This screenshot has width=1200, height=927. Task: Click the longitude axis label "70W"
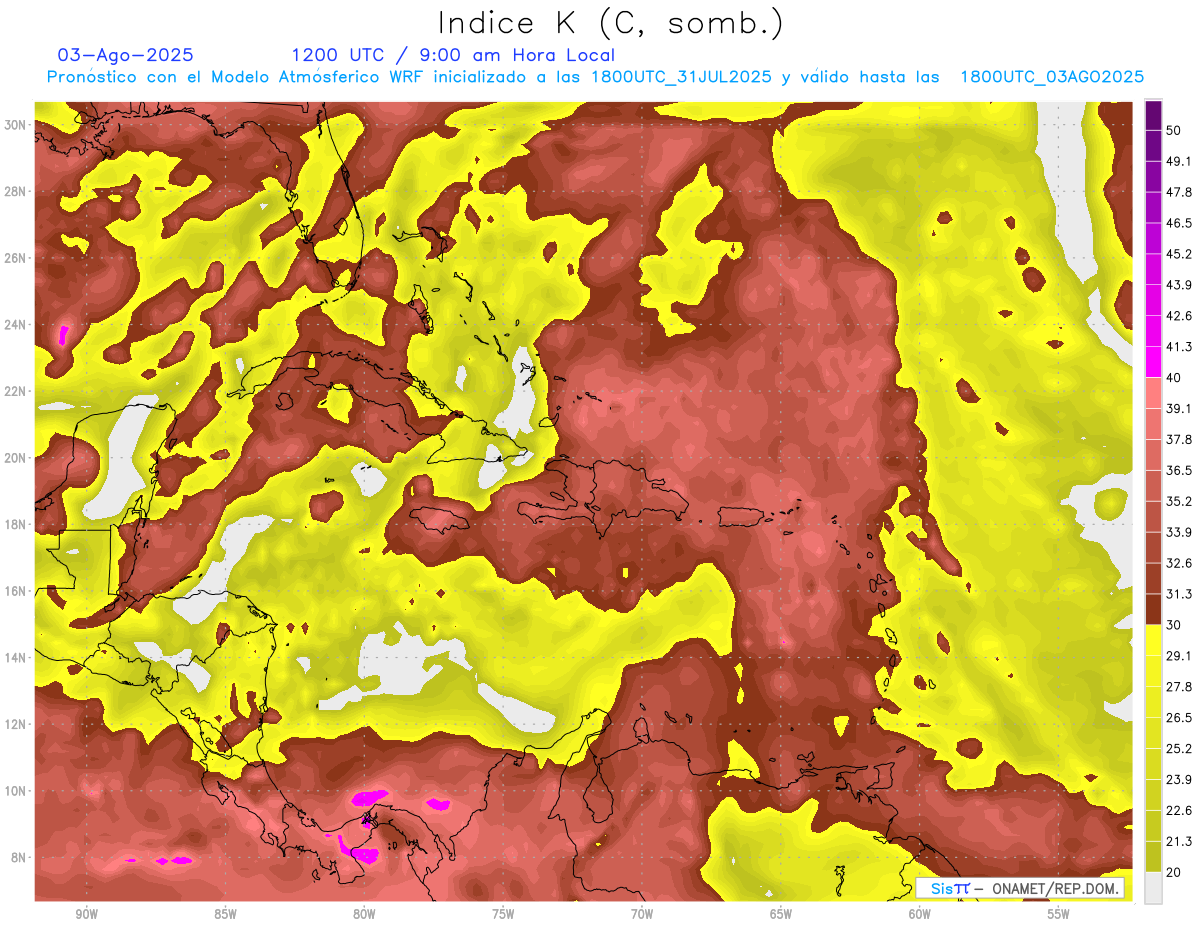pos(642,914)
